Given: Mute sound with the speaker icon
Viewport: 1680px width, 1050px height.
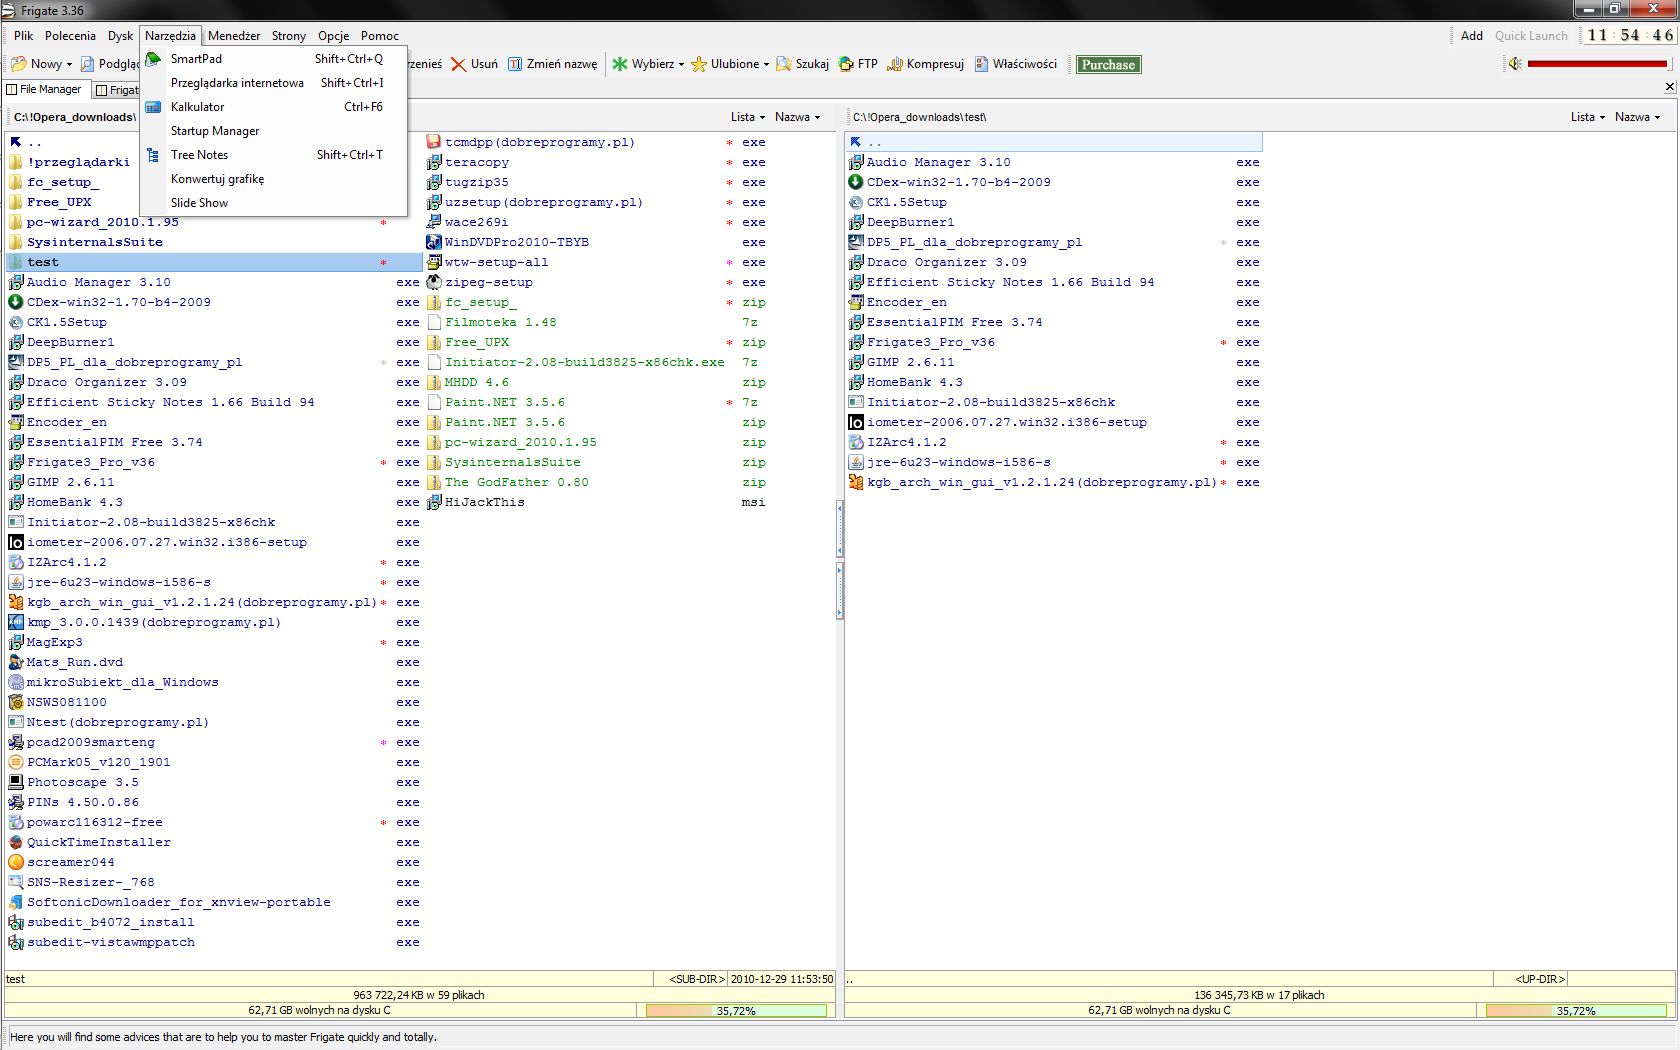Looking at the screenshot, I should 1515,64.
